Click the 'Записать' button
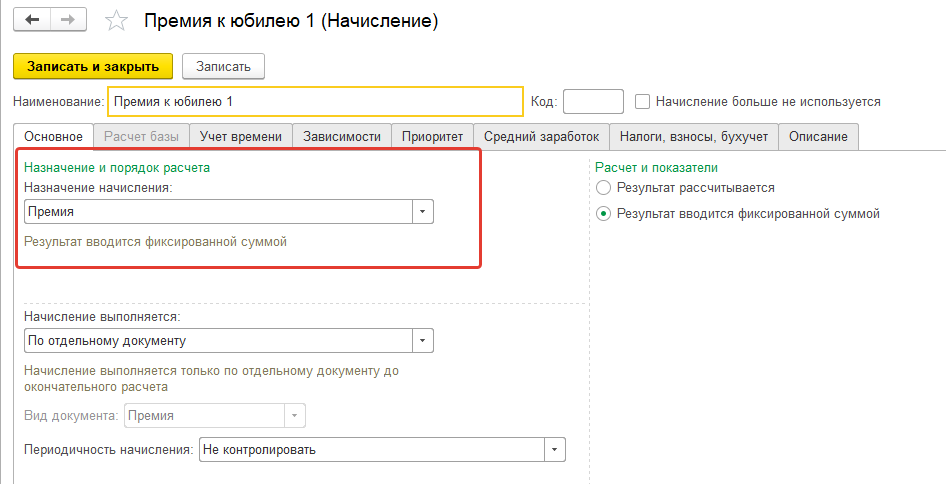 [x=223, y=66]
